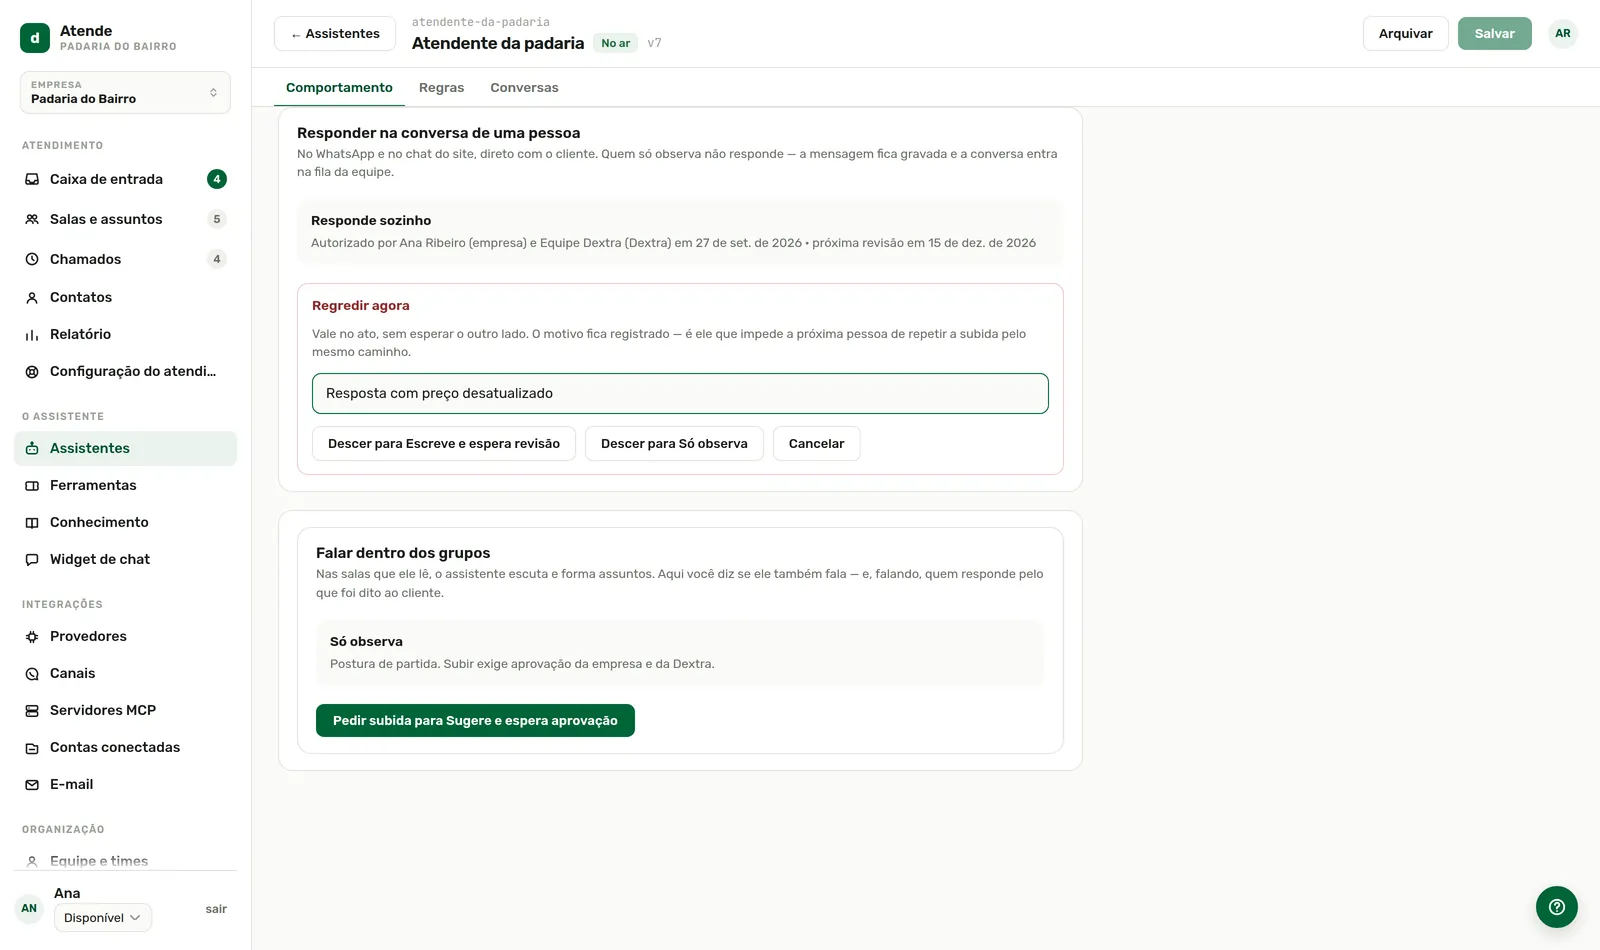Open the AR user avatar menu
This screenshot has width=1600, height=950.
tap(1563, 34)
